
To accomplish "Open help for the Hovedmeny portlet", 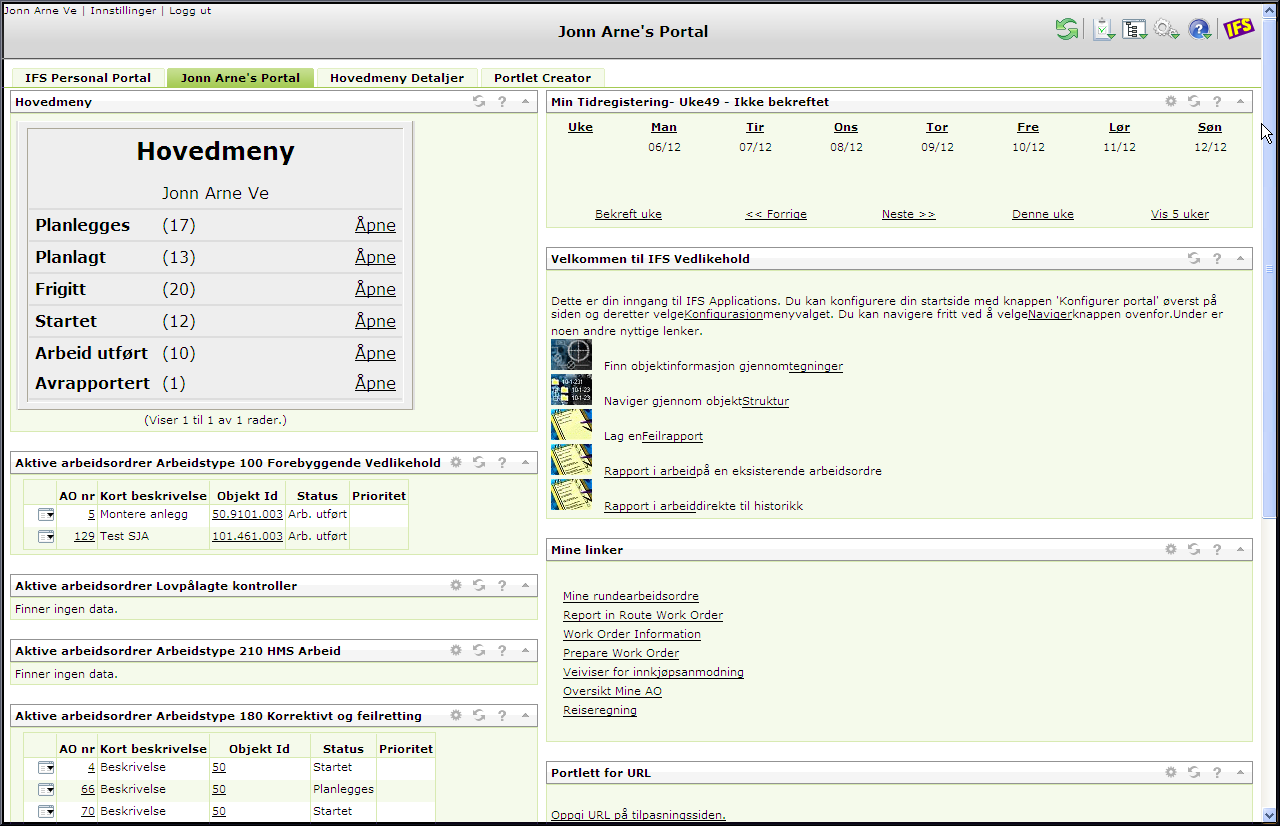I will coord(502,102).
